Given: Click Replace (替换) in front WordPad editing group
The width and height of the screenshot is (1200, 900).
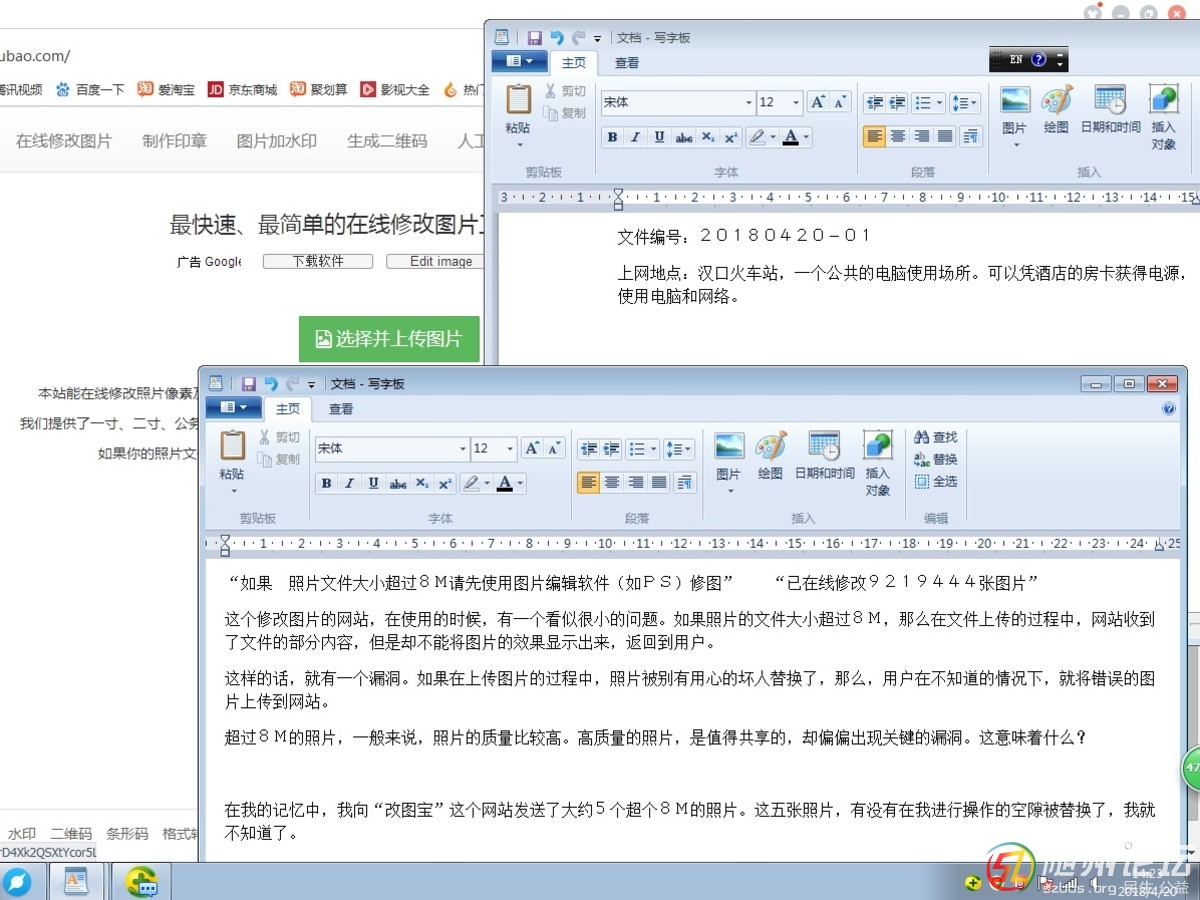Looking at the screenshot, I should [x=936, y=459].
